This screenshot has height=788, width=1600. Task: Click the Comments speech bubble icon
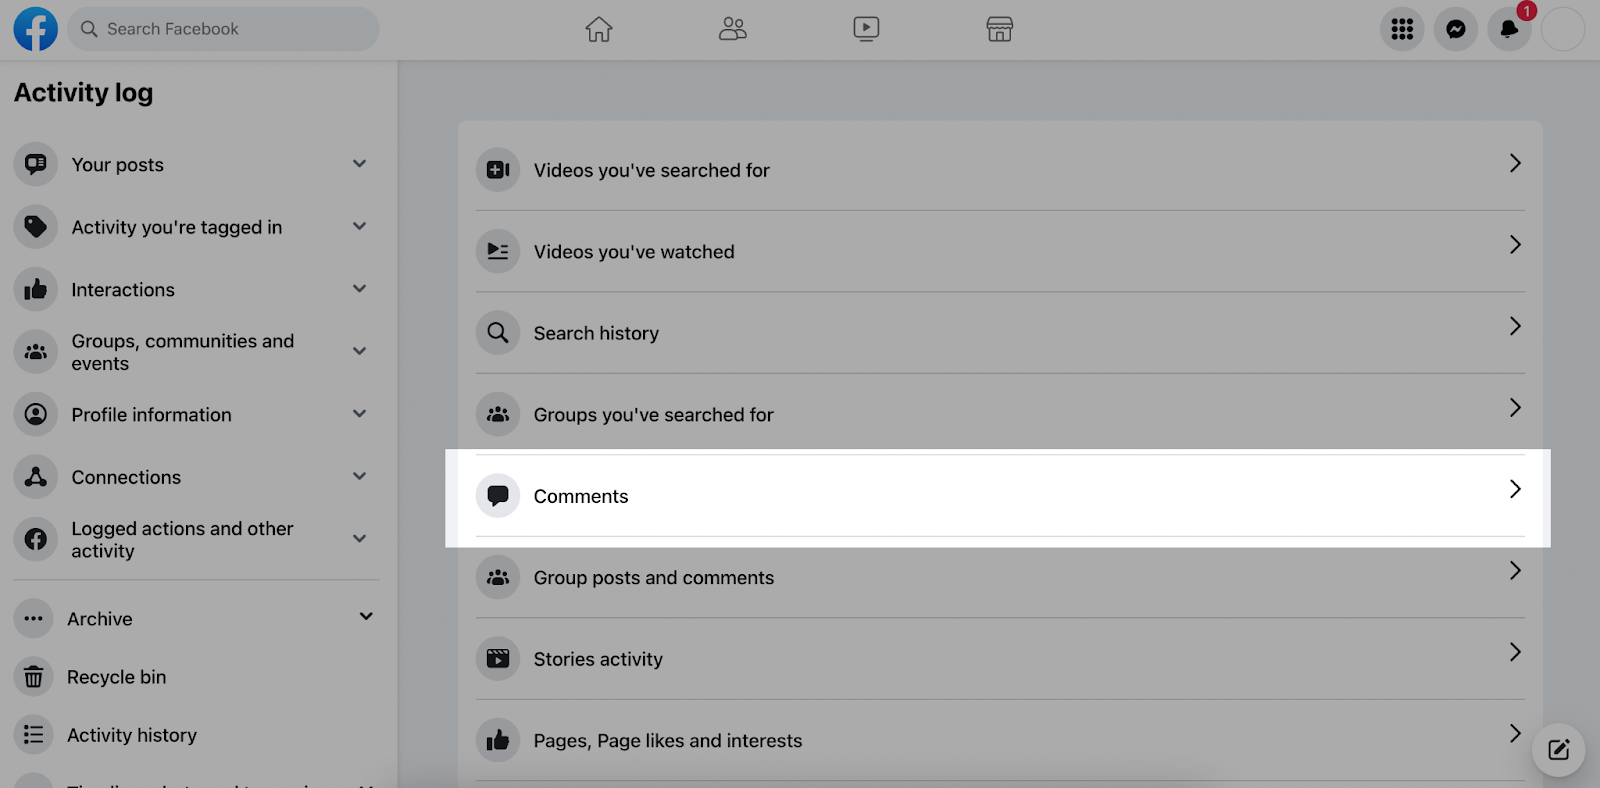(498, 496)
